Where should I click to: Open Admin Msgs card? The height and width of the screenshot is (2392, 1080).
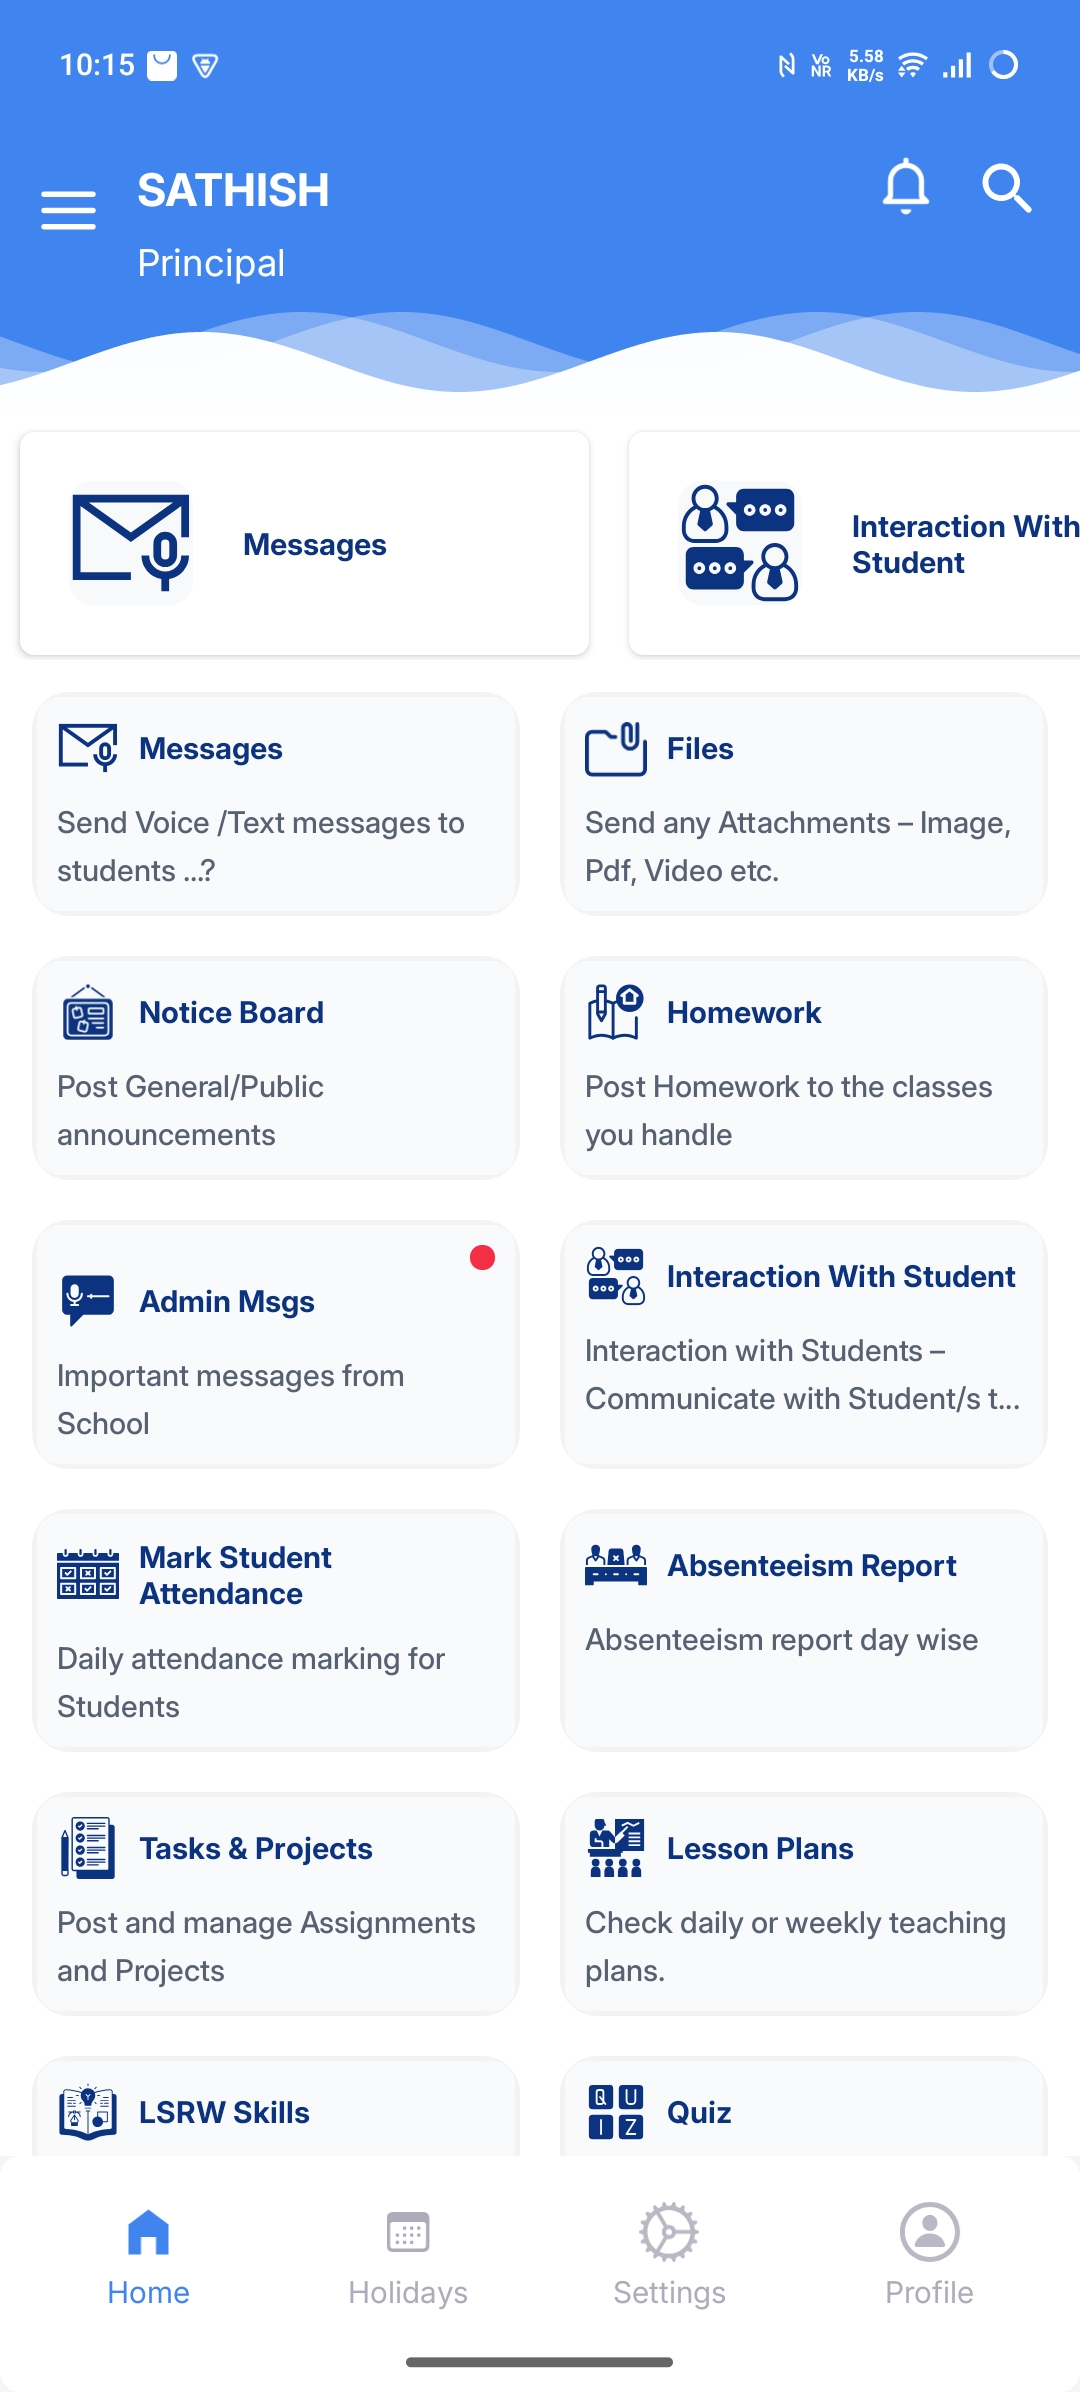(x=276, y=1344)
